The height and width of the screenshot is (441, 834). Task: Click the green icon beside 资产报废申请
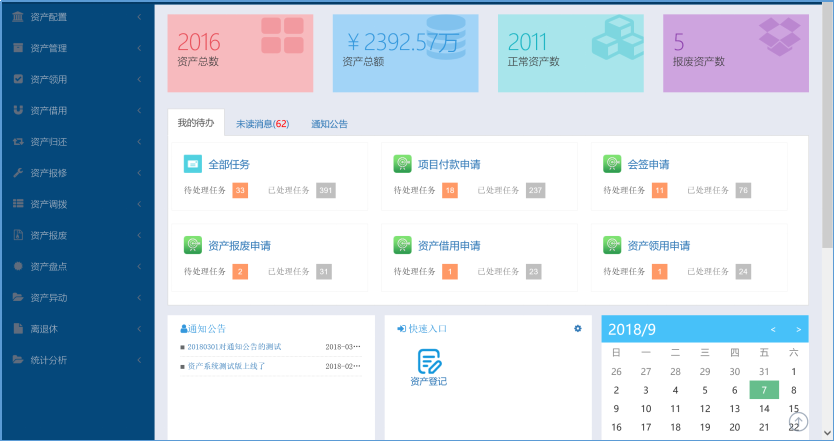click(193, 245)
